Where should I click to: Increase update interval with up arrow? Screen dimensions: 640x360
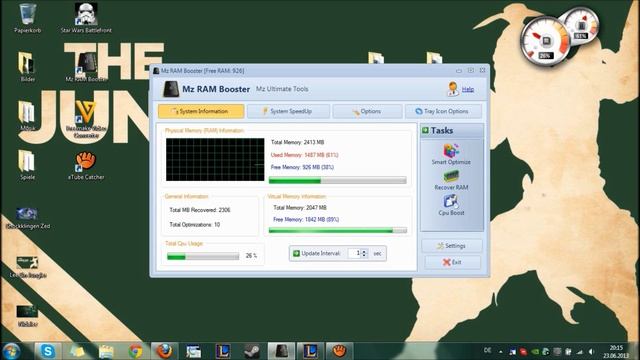pos(364,251)
